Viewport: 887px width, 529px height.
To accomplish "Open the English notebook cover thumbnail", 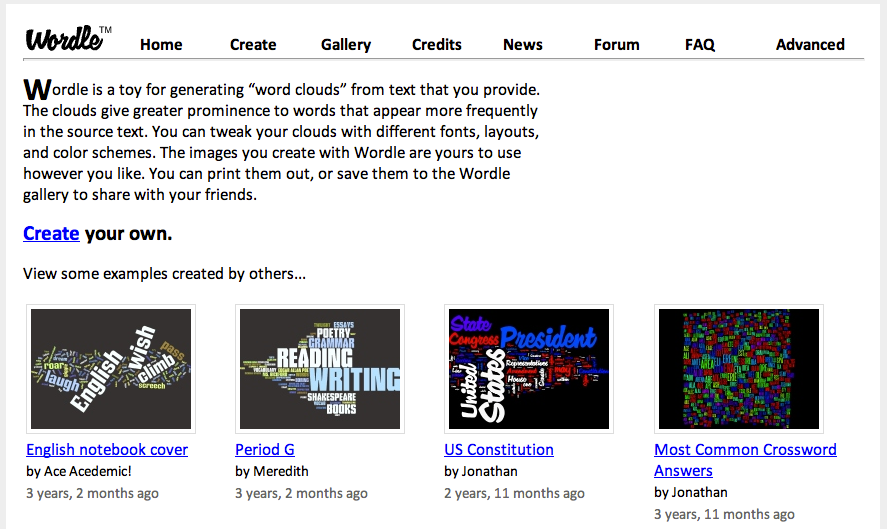I will point(111,369).
